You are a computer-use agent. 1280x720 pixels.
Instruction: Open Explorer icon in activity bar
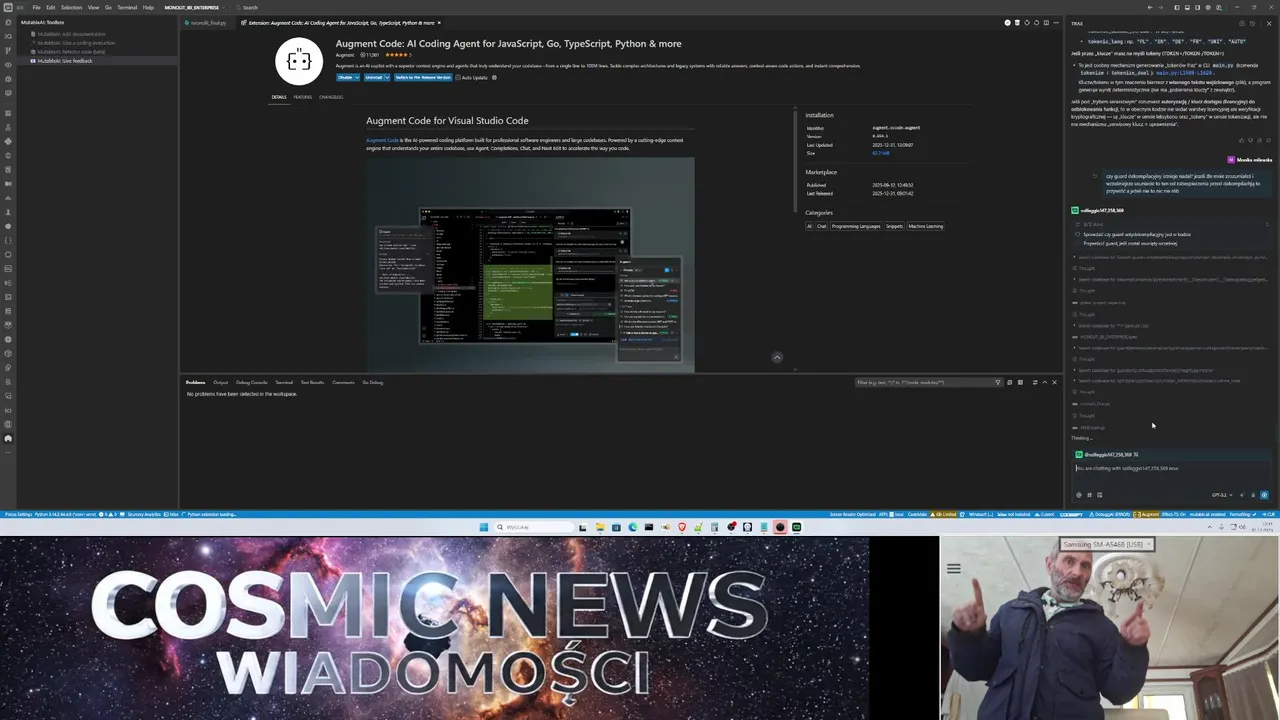[x=9, y=23]
